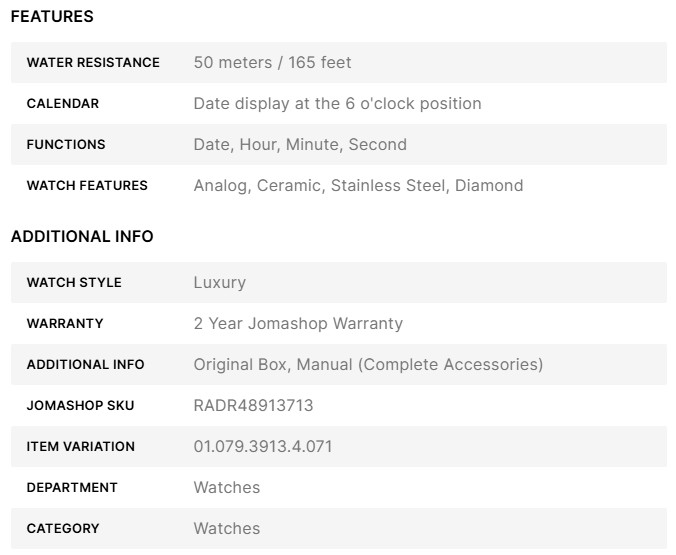
Task: Click the 50 meters / 165 feet value
Action: (272, 63)
